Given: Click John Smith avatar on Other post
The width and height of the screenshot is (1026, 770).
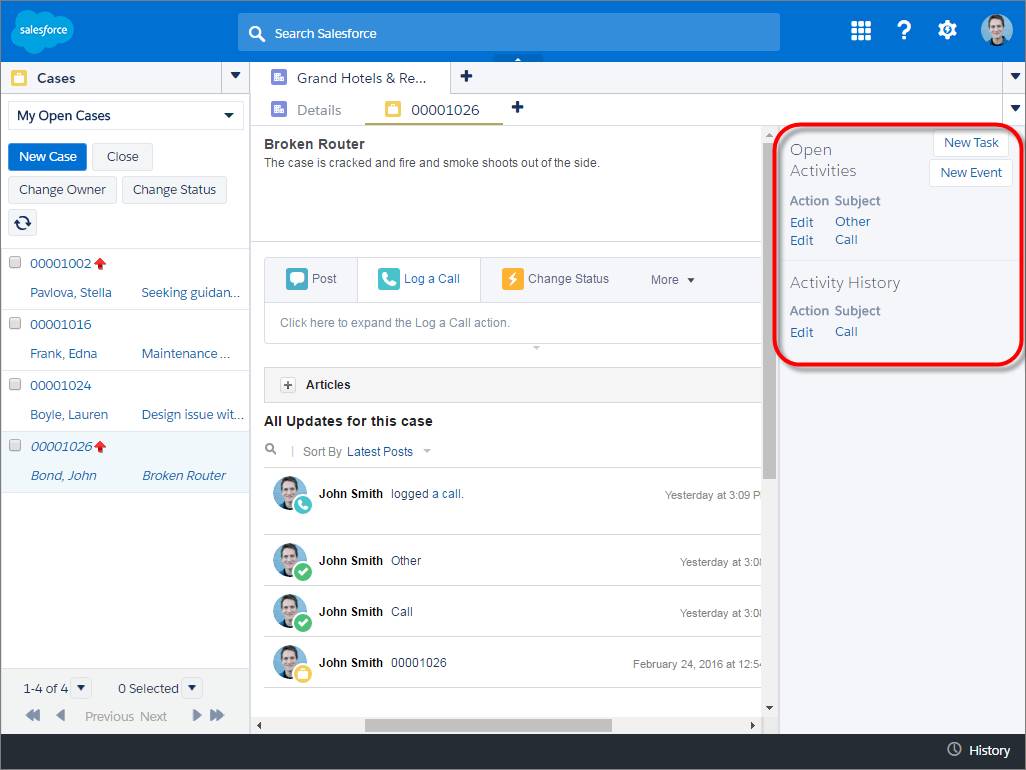Looking at the screenshot, I should point(291,561).
